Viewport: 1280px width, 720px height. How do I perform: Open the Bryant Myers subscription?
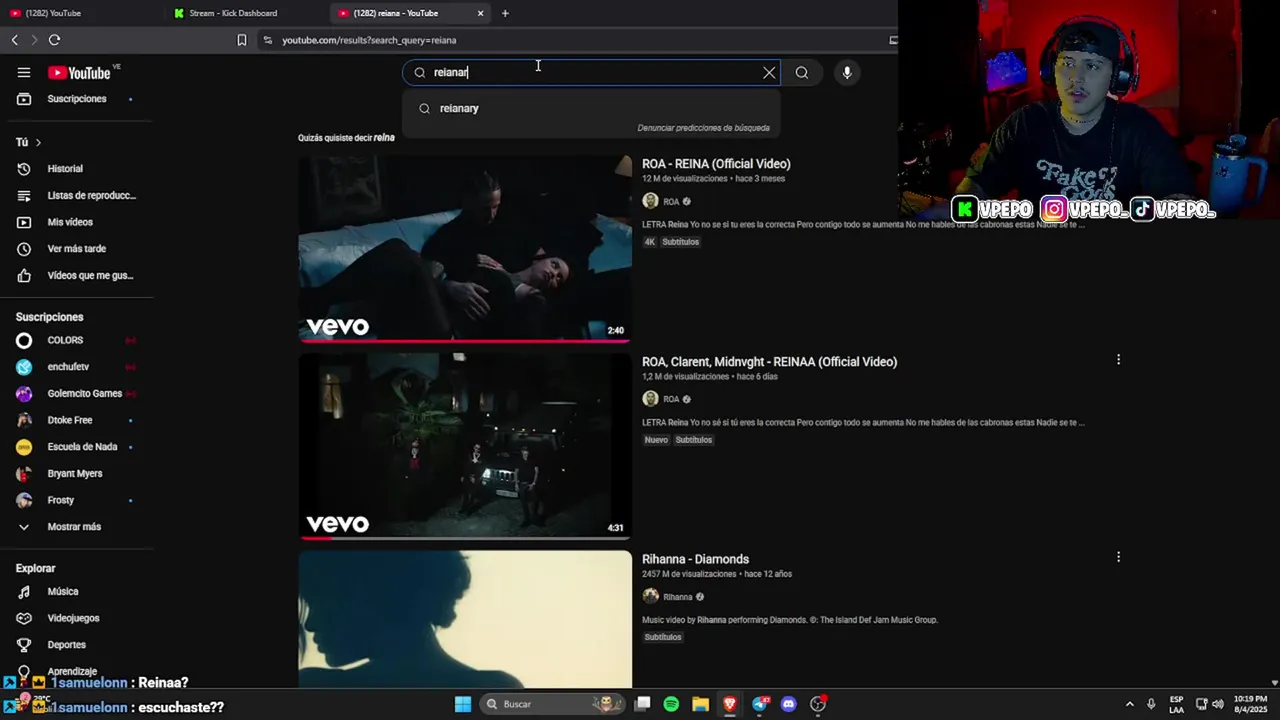click(77, 473)
